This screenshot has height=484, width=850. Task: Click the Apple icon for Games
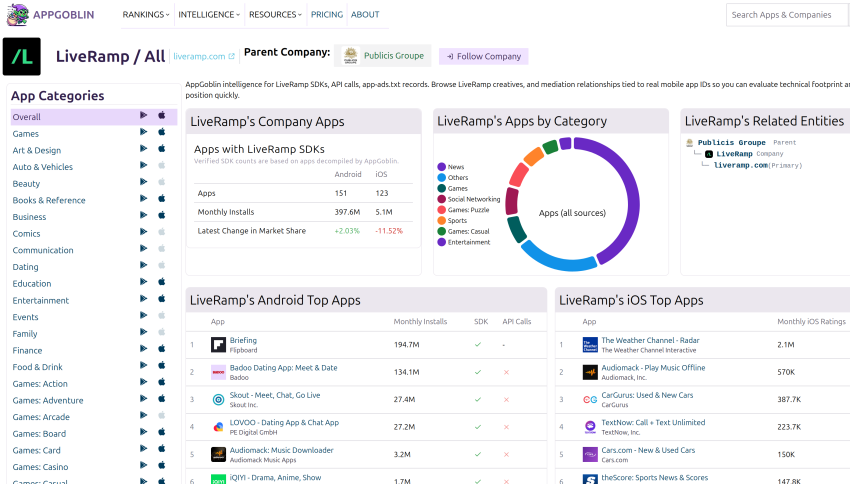point(162,132)
